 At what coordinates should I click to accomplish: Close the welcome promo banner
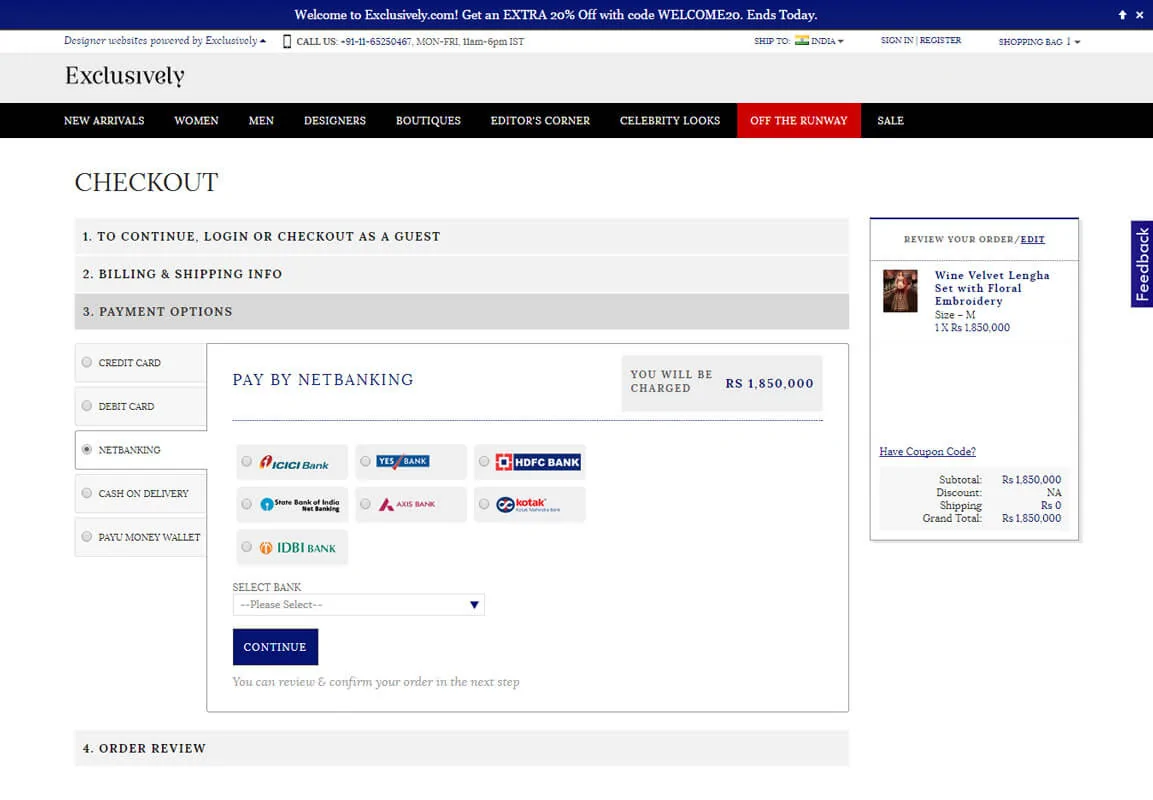pyautogui.click(x=1139, y=15)
